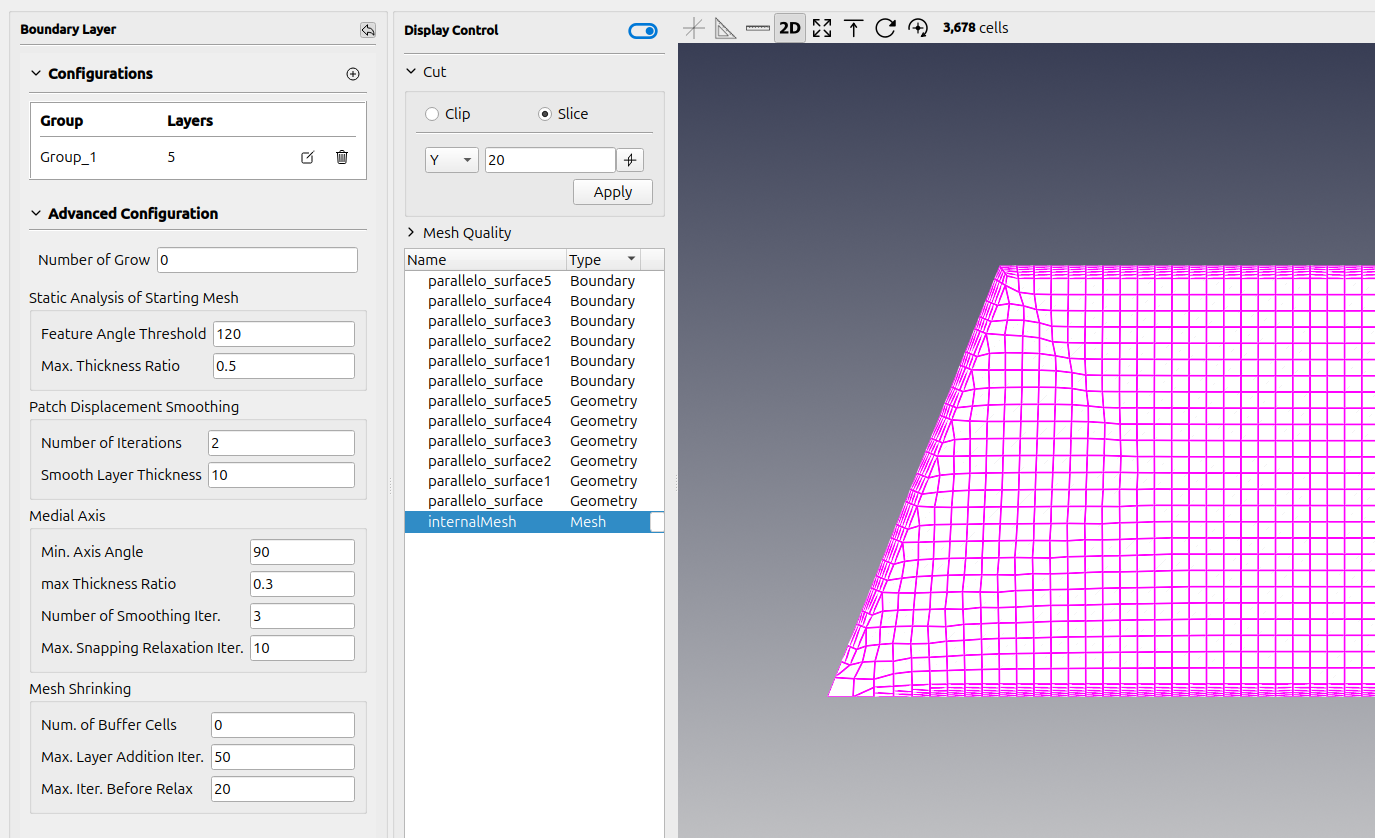This screenshot has height=838, width=1375.
Task: Delete the Group_1 configuration
Action: (342, 157)
